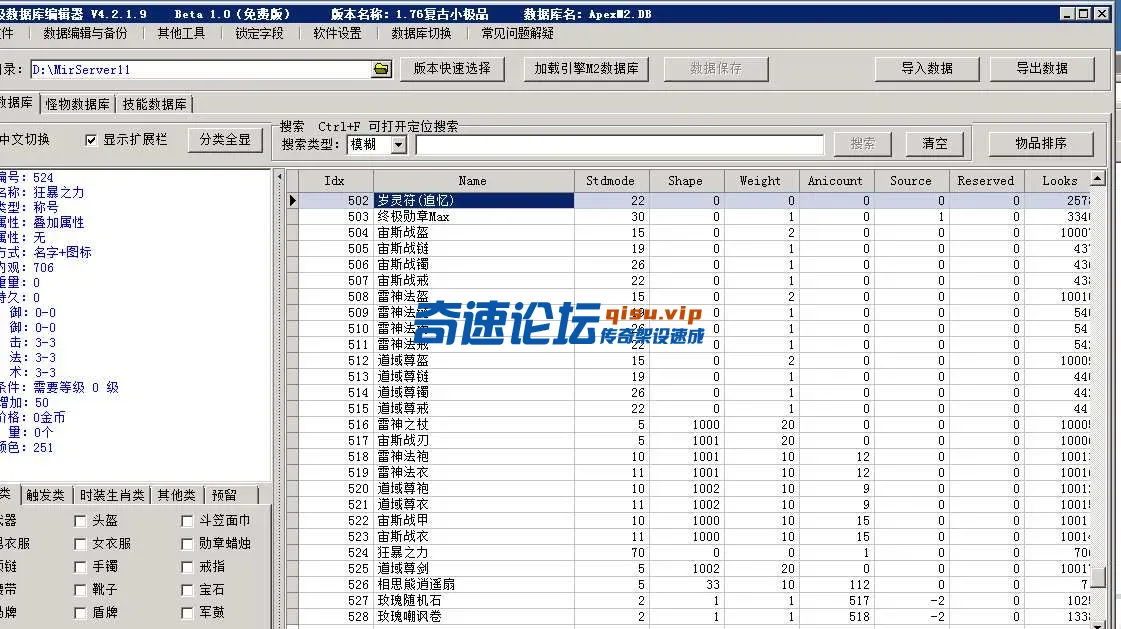
Task: Check the 头盔 checkbox
Action: (80, 521)
